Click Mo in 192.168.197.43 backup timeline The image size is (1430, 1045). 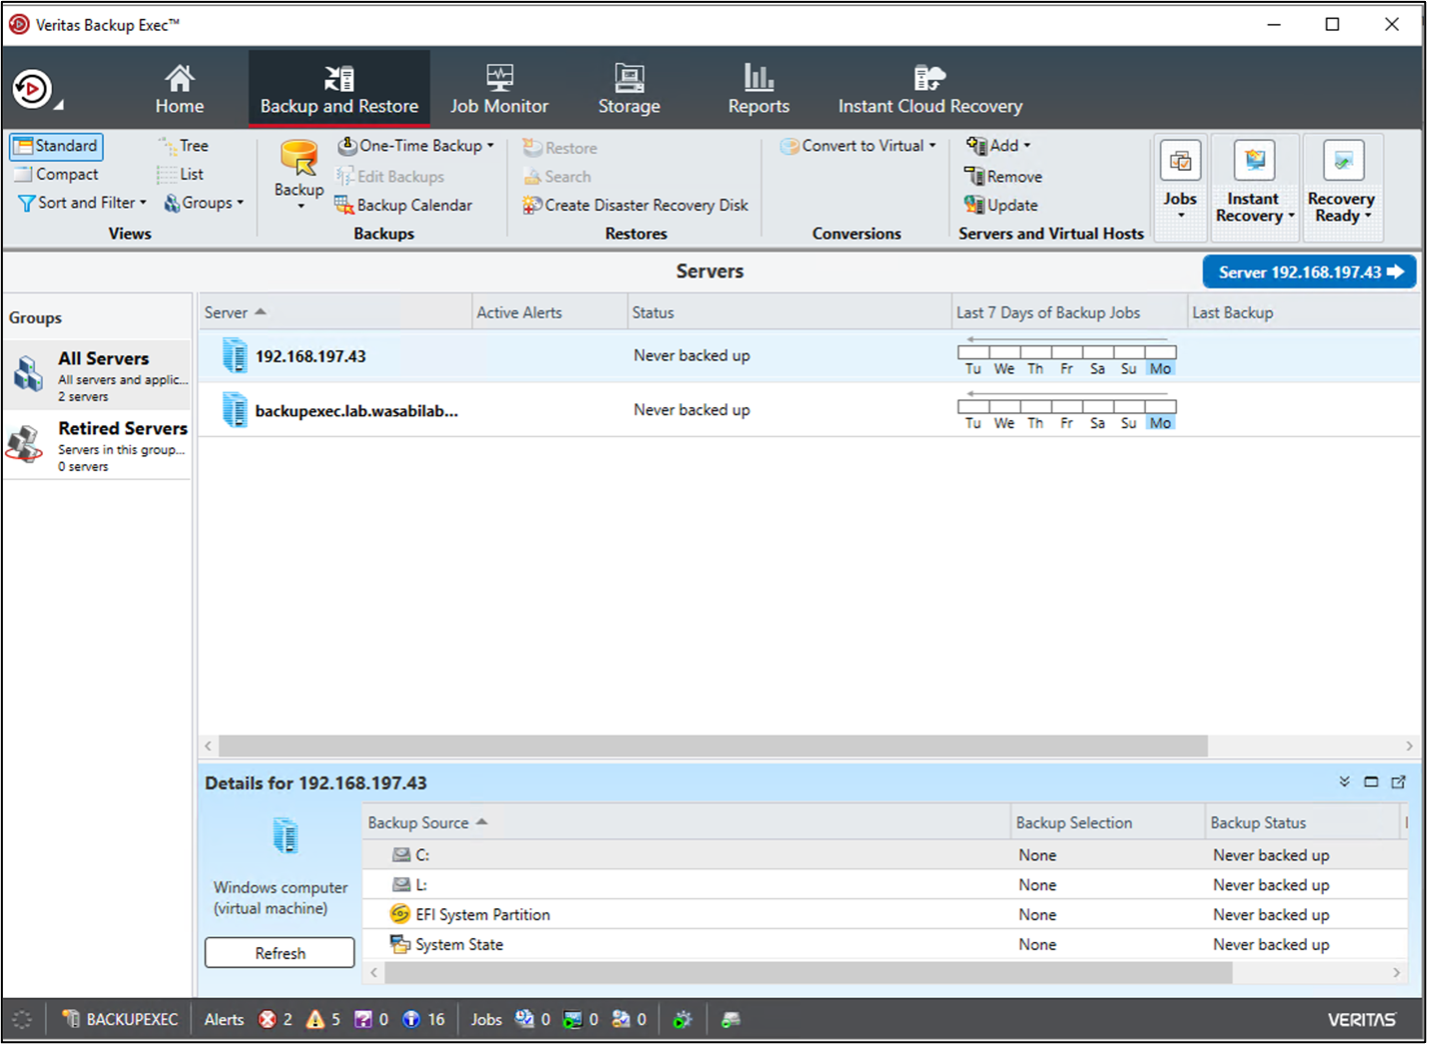(x=1160, y=369)
